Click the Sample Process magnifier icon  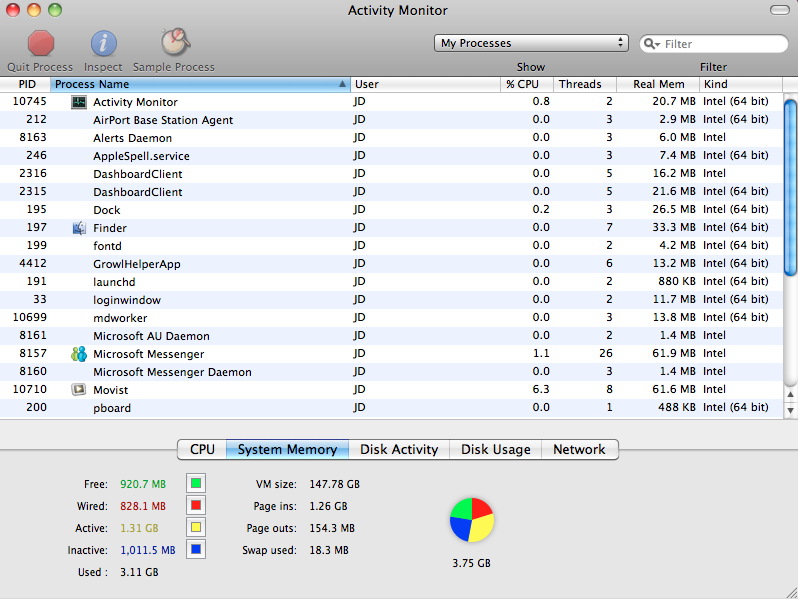click(x=176, y=42)
